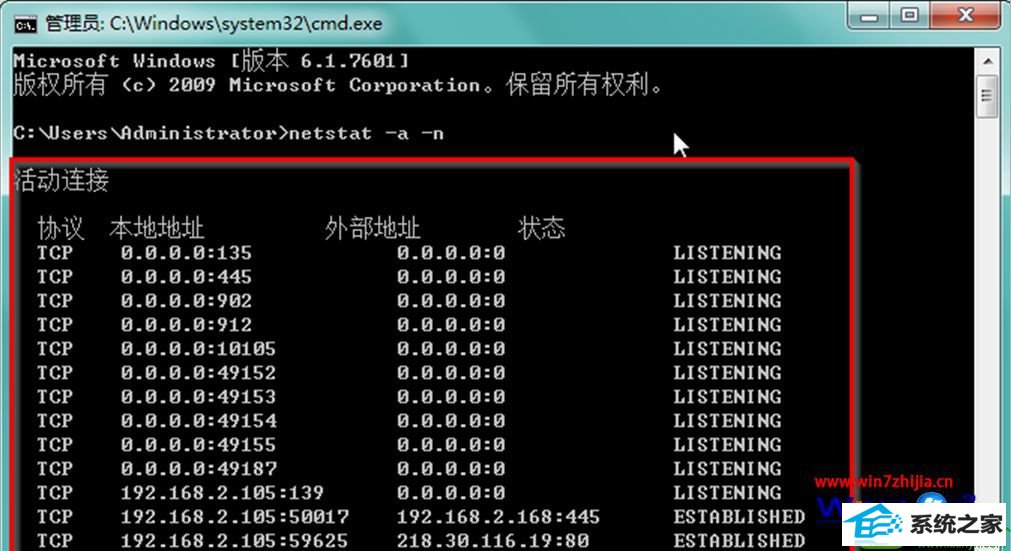Click LISTENING status in the port 135 row

click(x=728, y=253)
